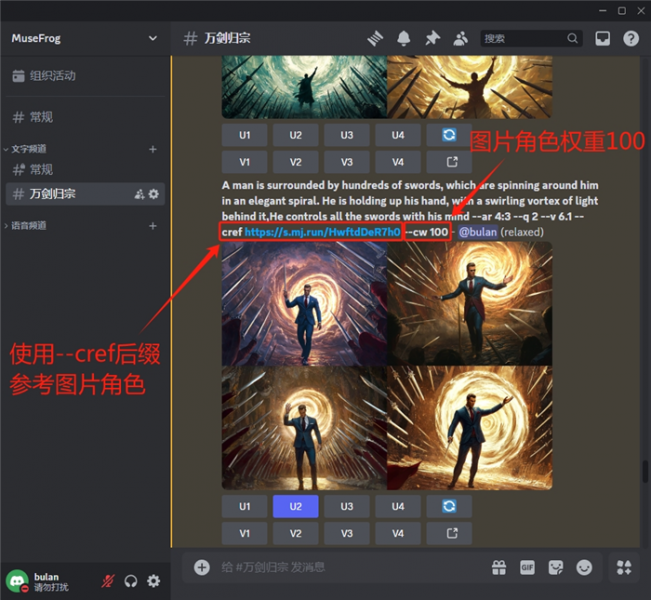
Task: Click V1 in lower button row
Action: 245,533
